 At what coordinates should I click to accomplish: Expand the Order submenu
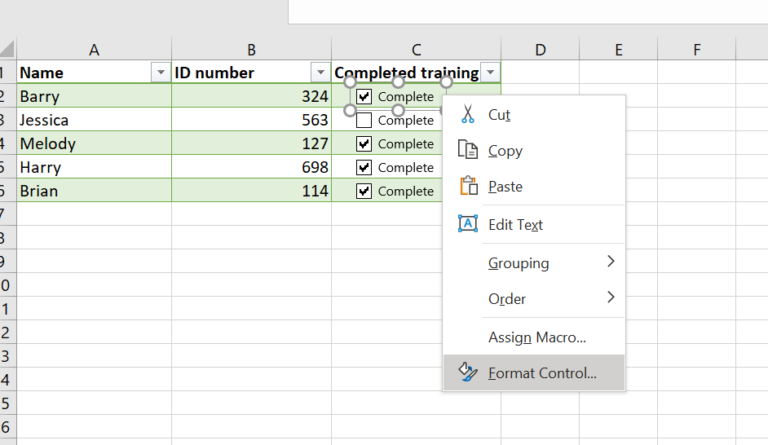(550, 298)
